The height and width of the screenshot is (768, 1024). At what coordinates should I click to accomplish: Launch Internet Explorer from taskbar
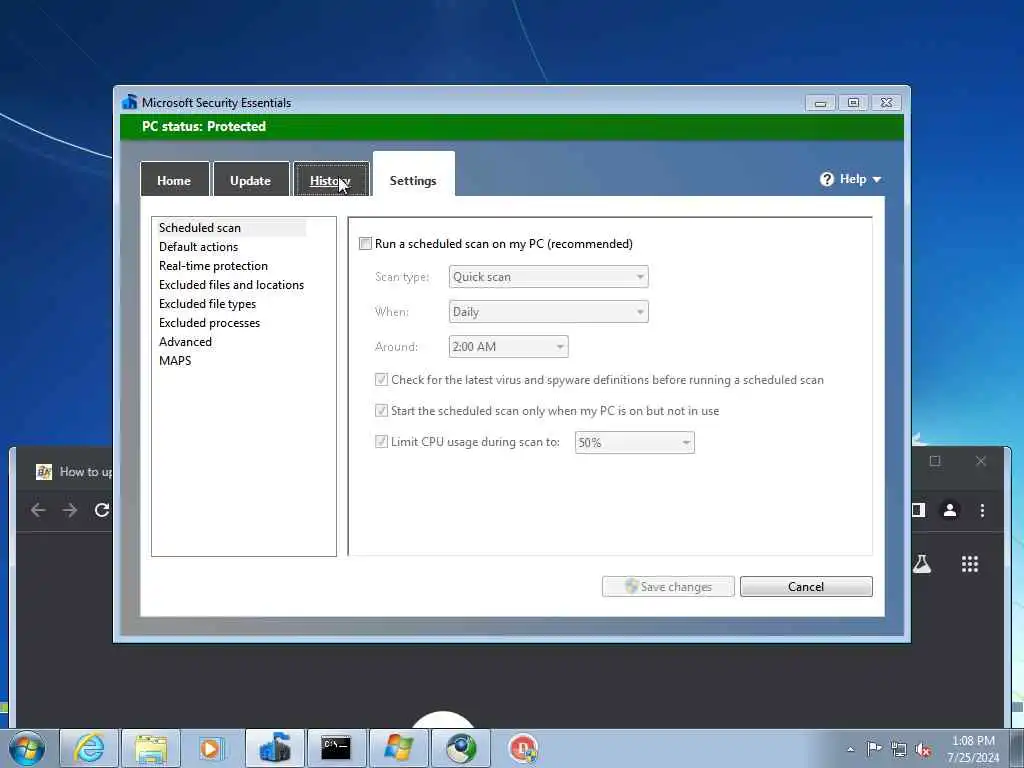[x=89, y=748]
